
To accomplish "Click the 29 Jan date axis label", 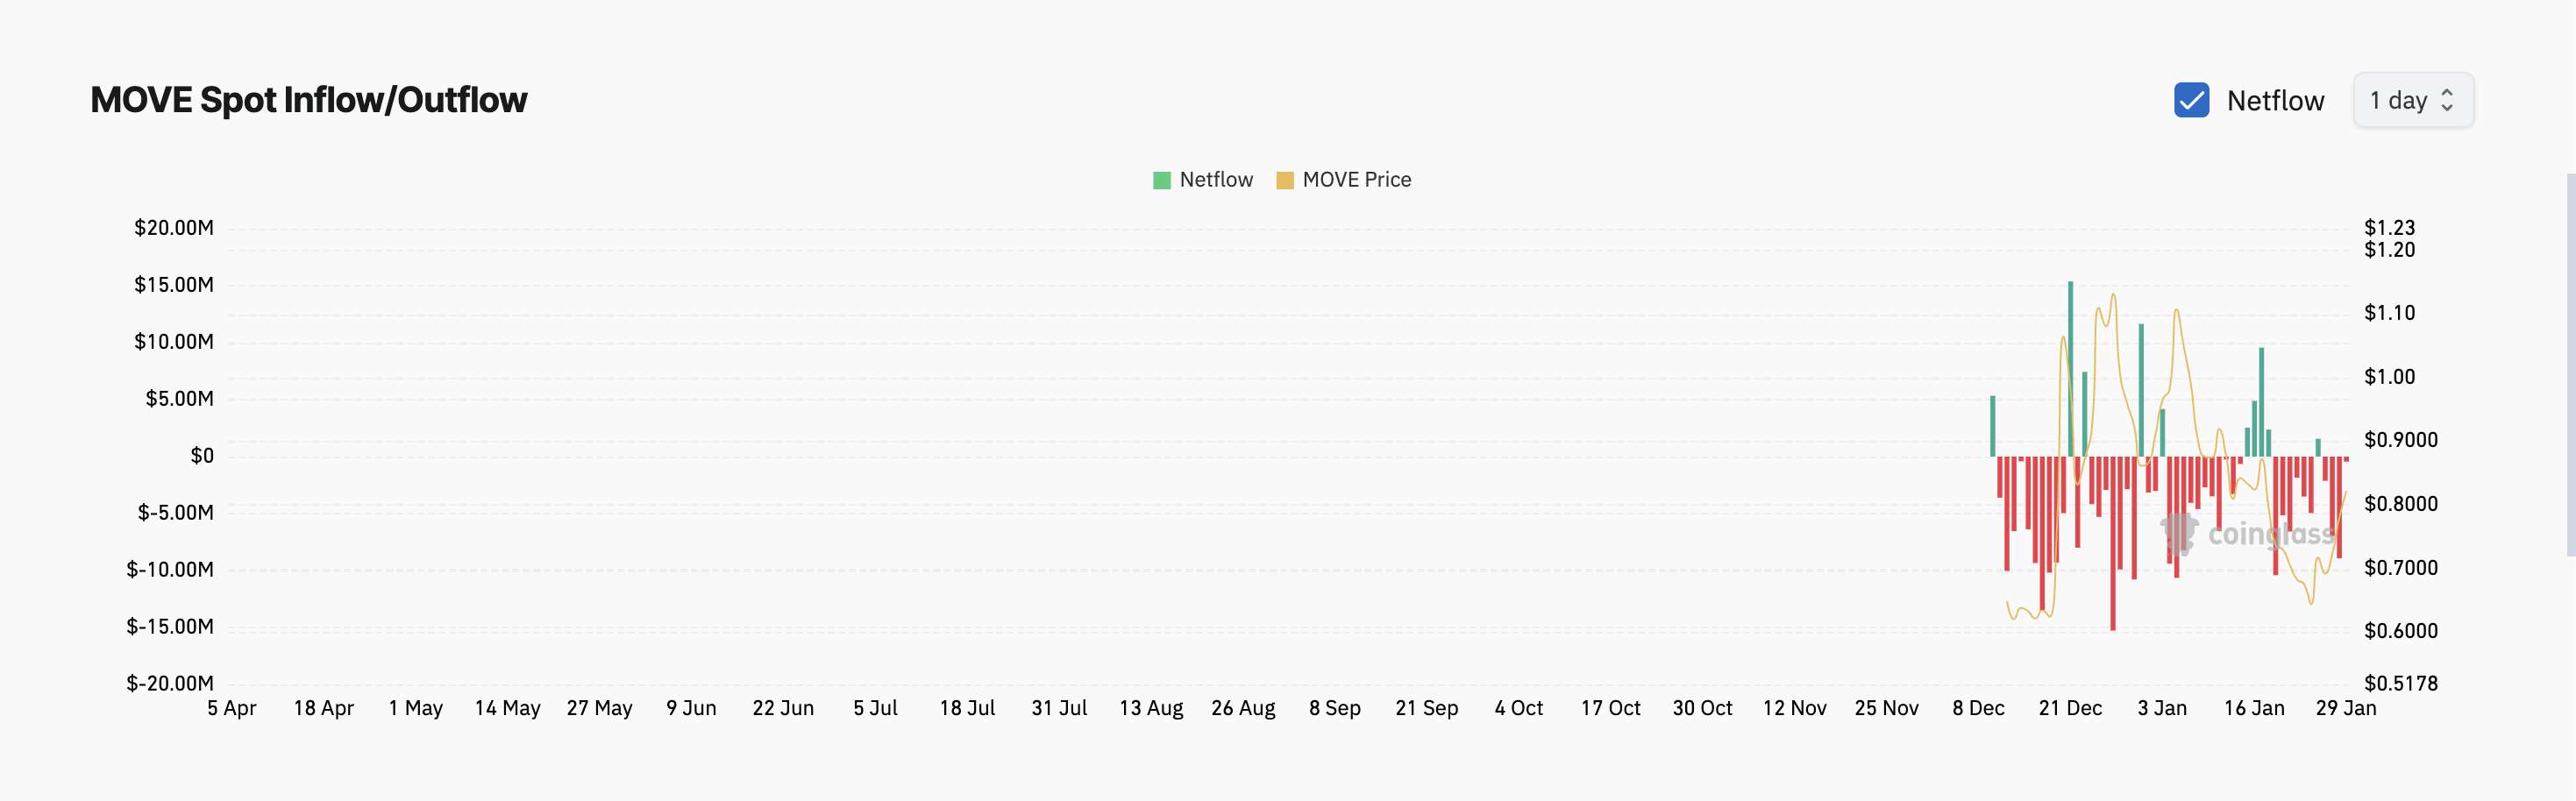I will (2346, 708).
